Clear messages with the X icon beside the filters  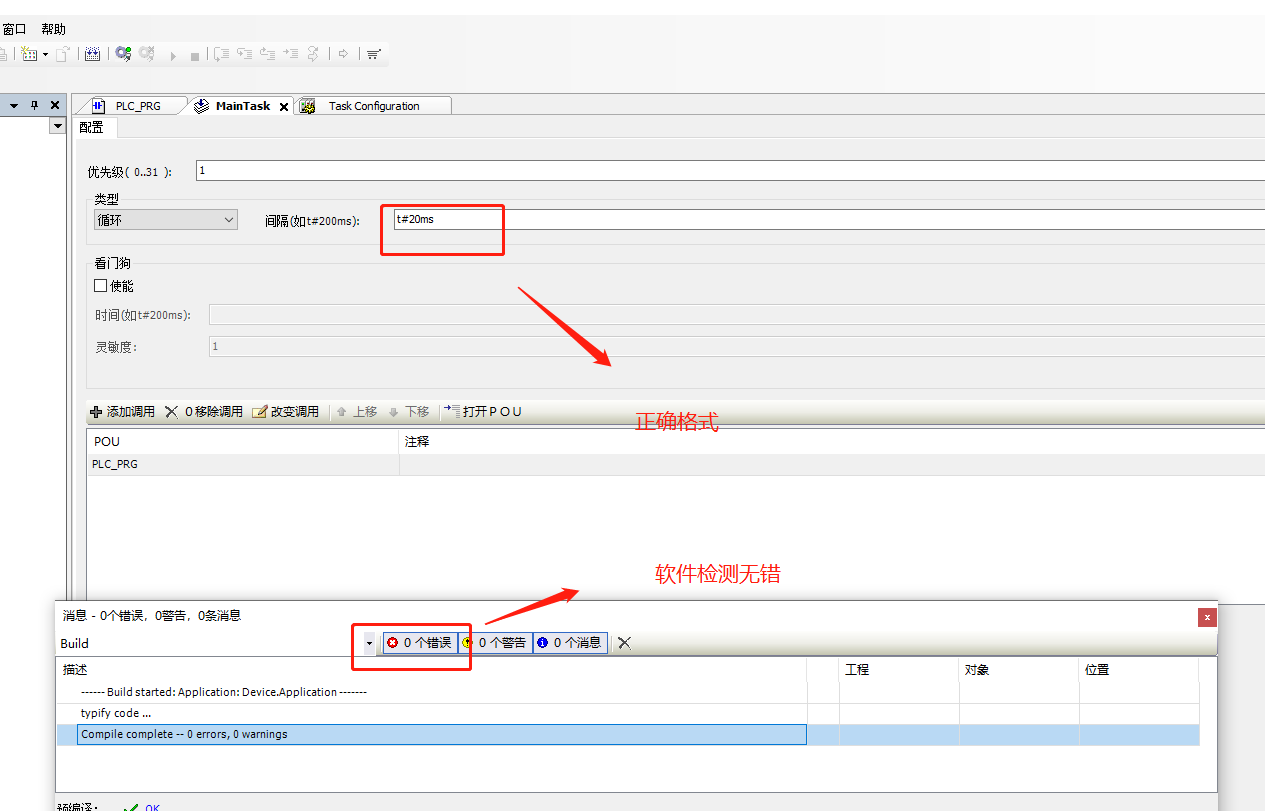[624, 643]
